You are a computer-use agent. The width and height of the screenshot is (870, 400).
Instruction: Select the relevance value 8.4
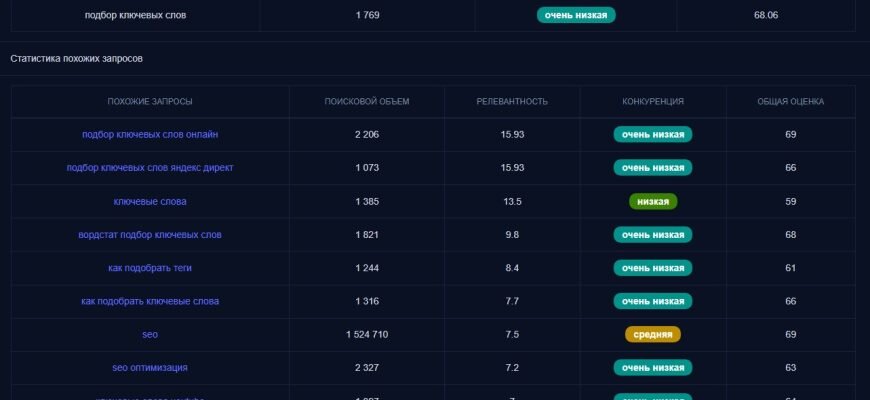pyautogui.click(x=512, y=268)
